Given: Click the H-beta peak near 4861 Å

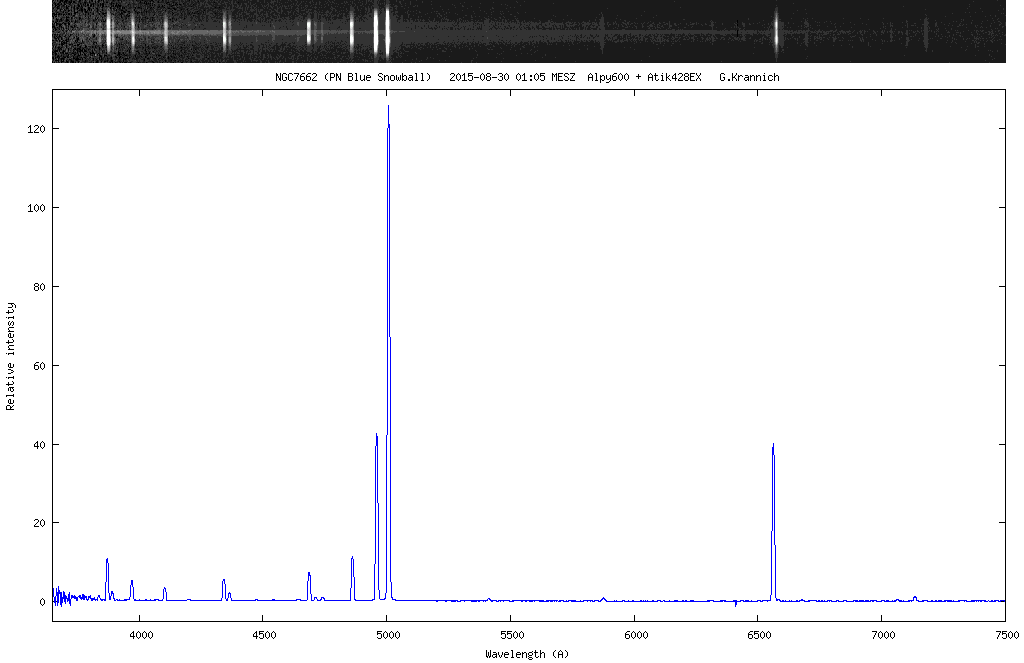Looking at the screenshot, I should click(x=352, y=559).
